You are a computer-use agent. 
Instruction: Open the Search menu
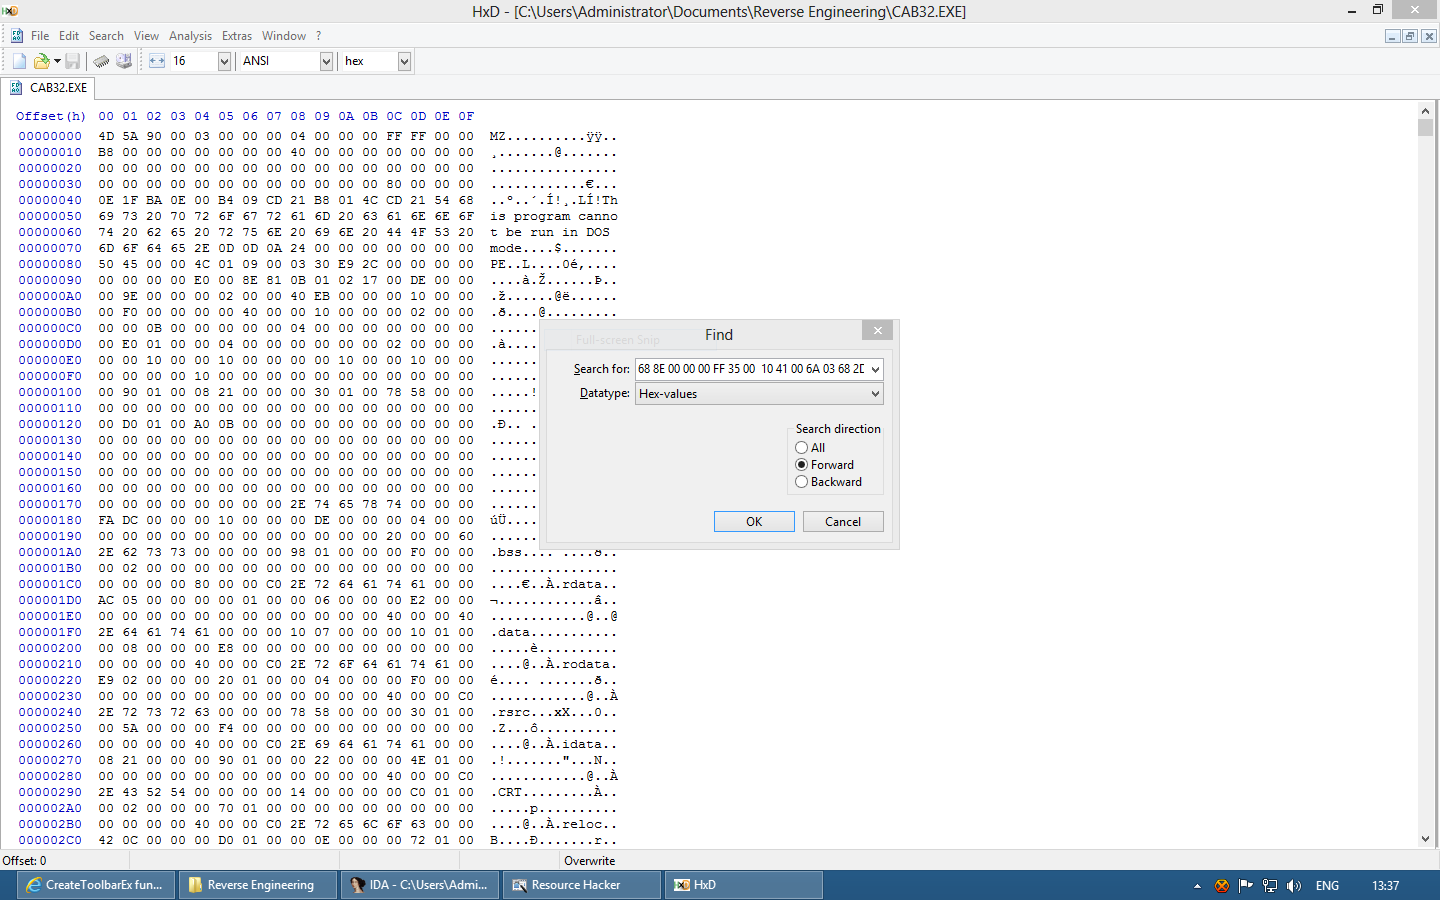(x=106, y=36)
